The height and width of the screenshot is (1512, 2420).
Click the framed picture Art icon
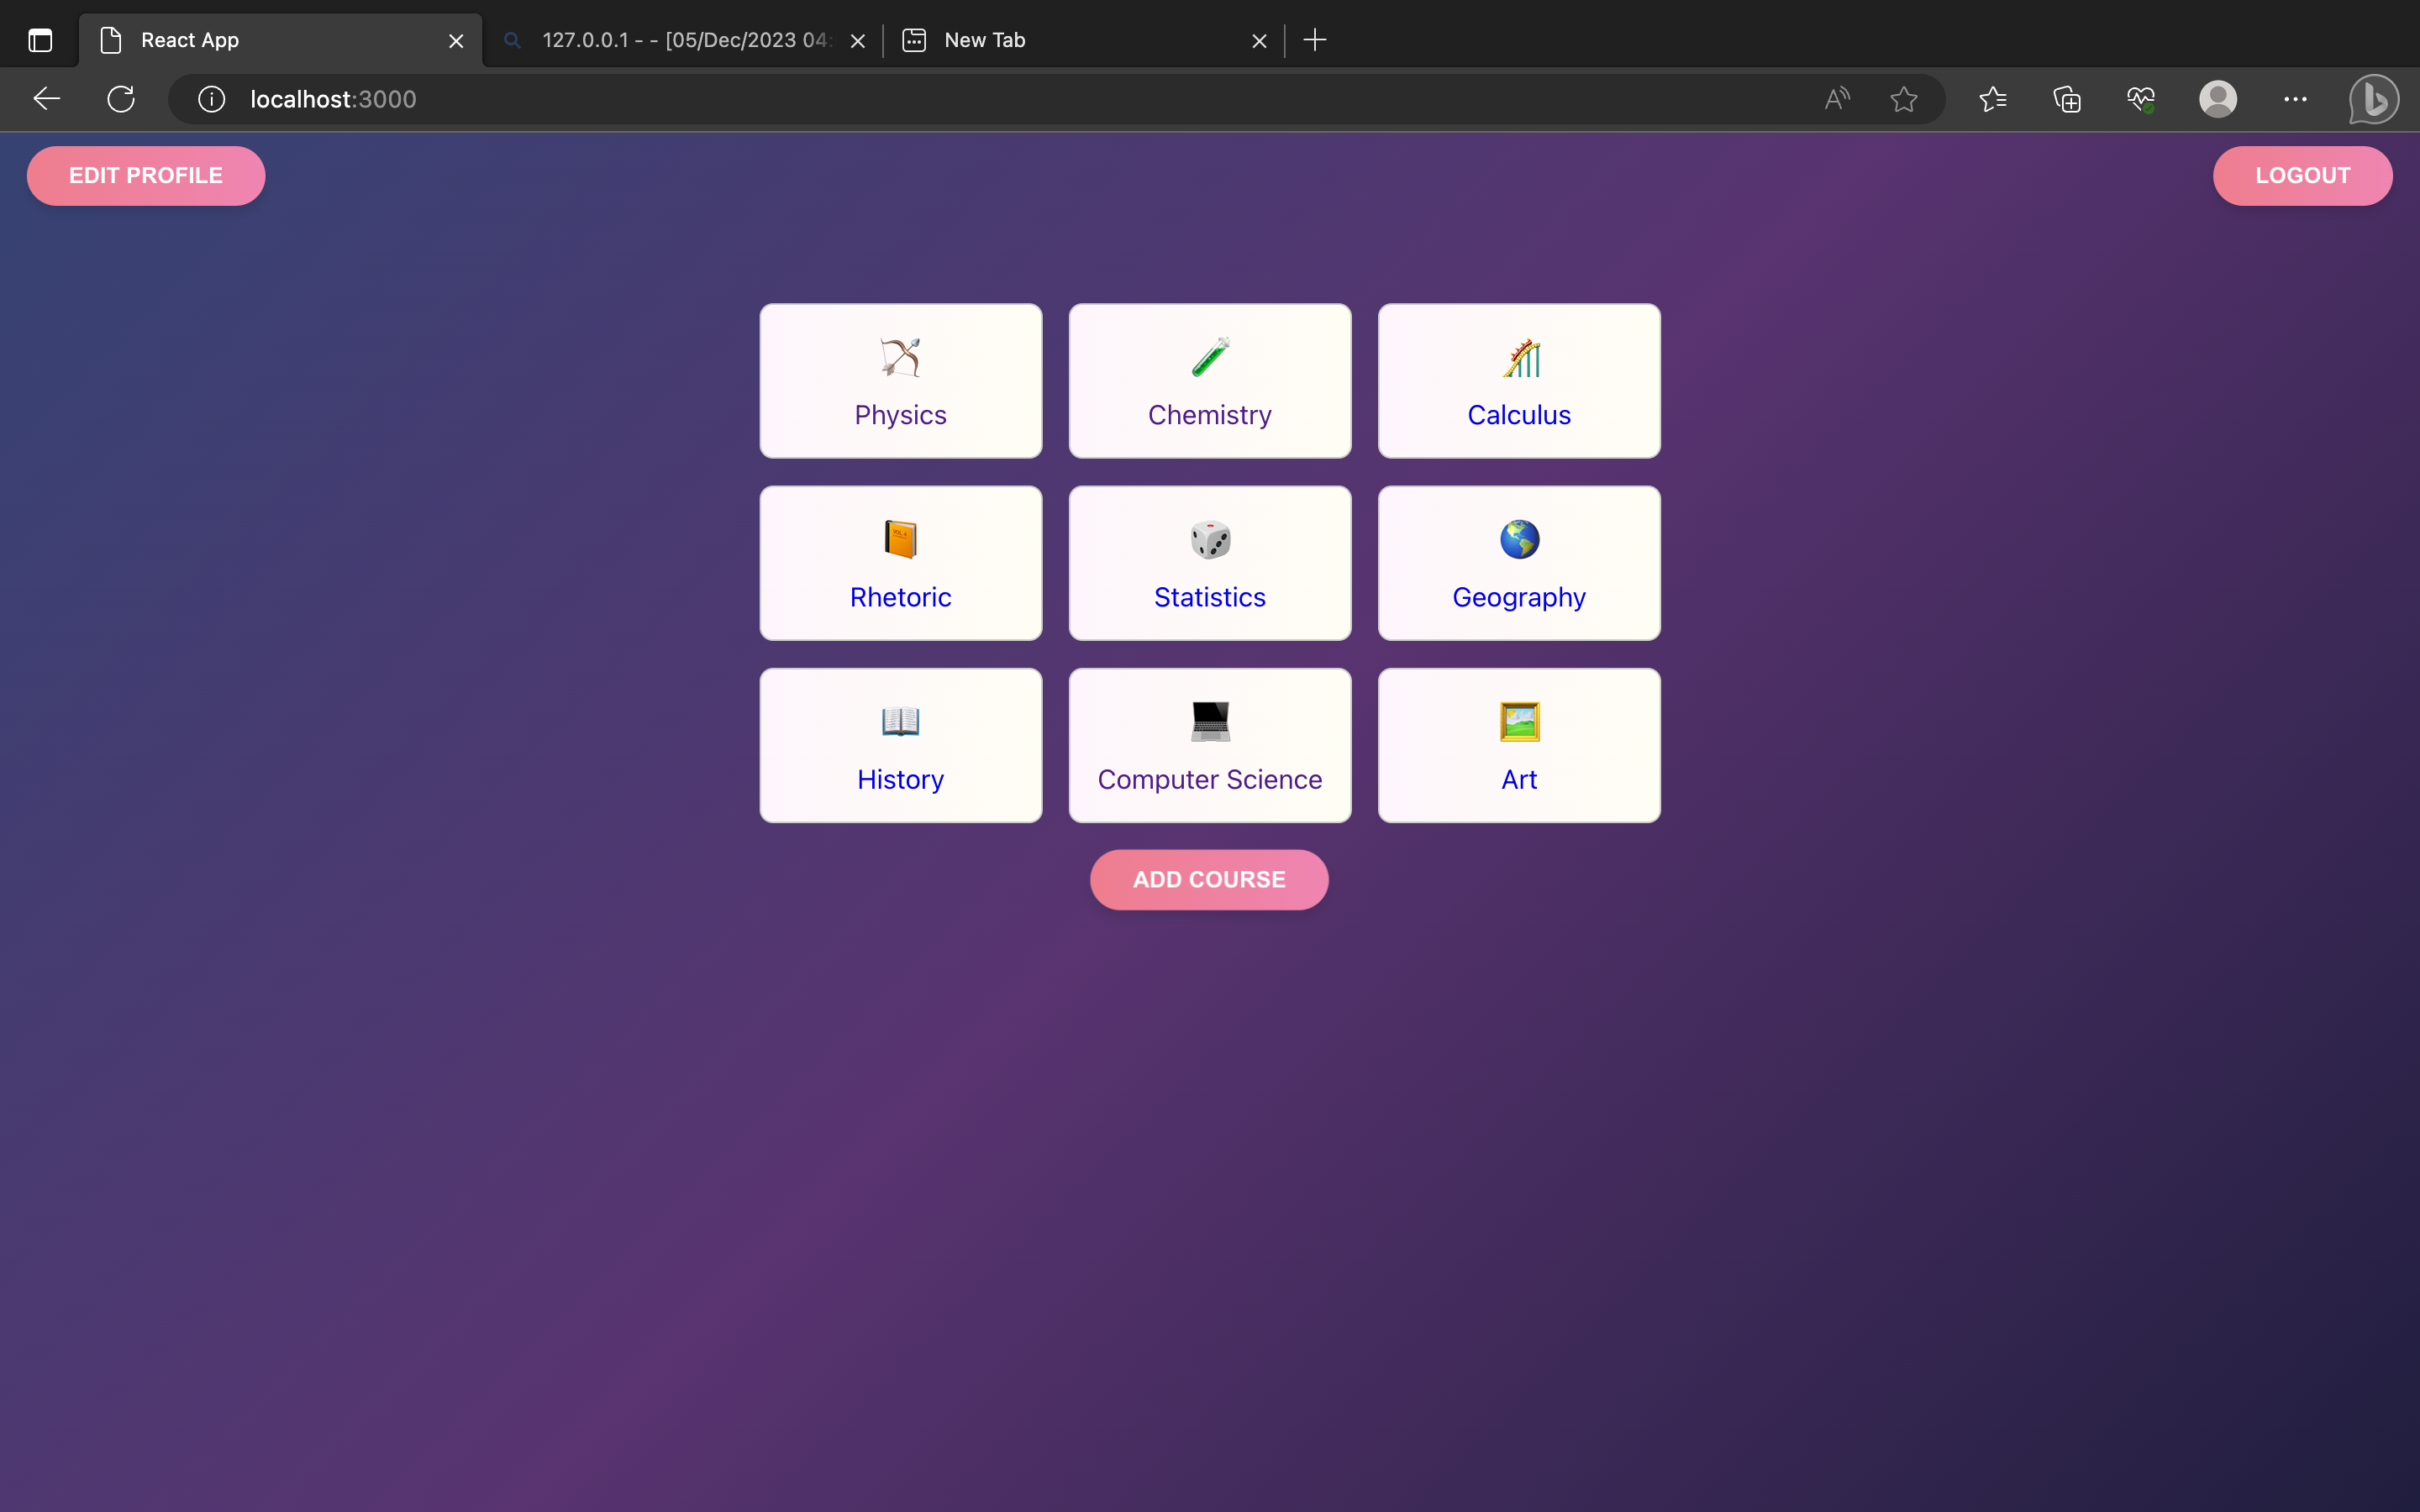1519,722
